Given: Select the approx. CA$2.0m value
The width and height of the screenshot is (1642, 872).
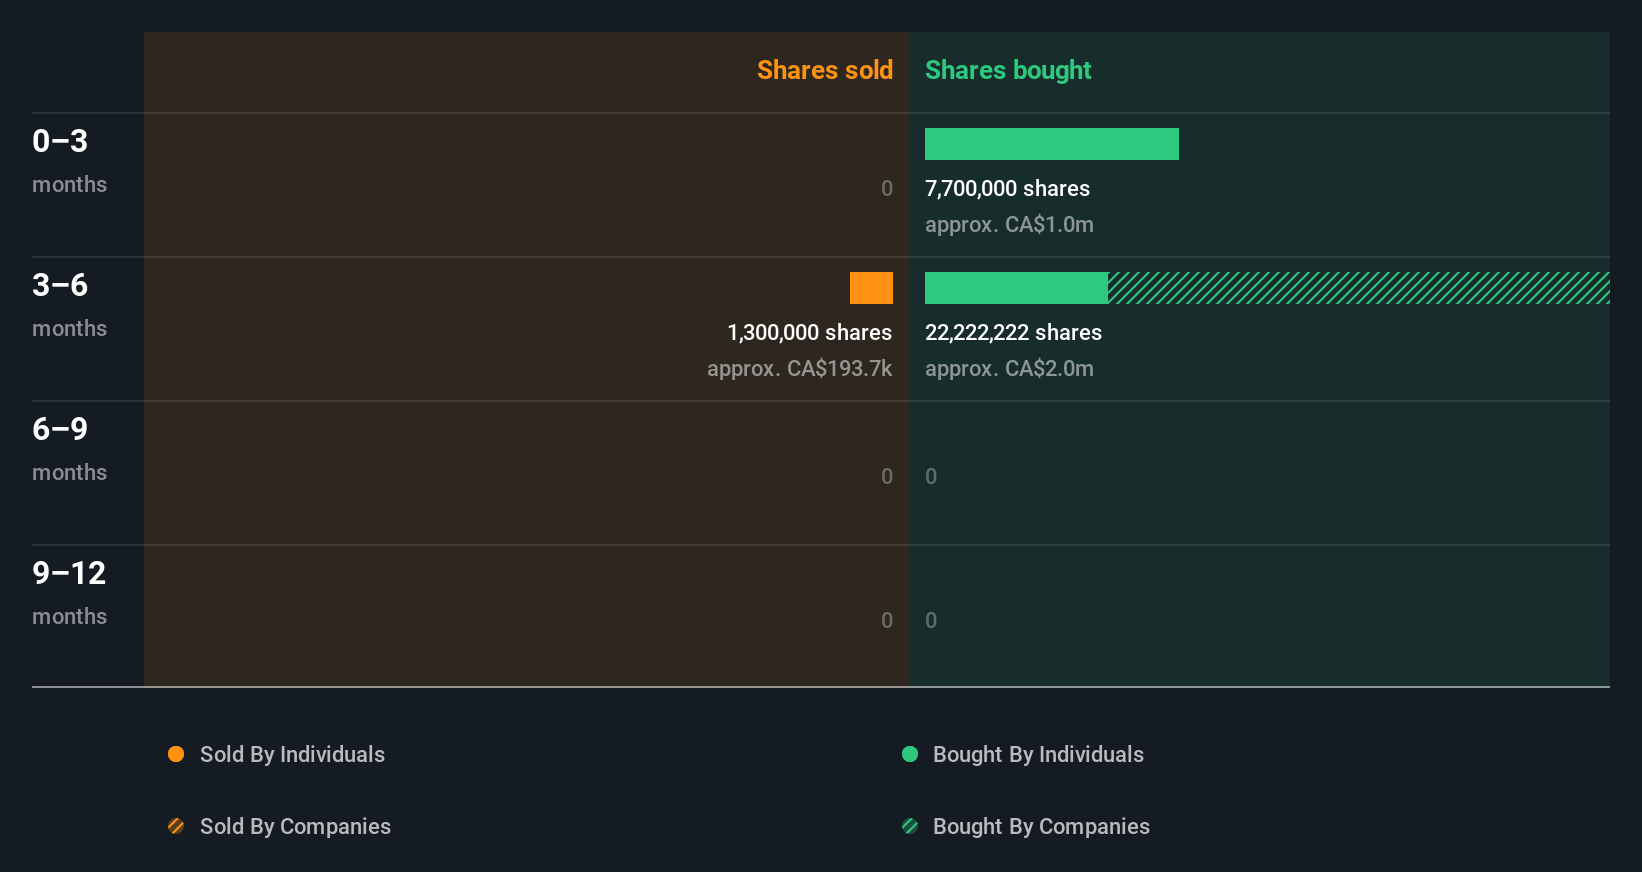Looking at the screenshot, I should (1009, 368).
